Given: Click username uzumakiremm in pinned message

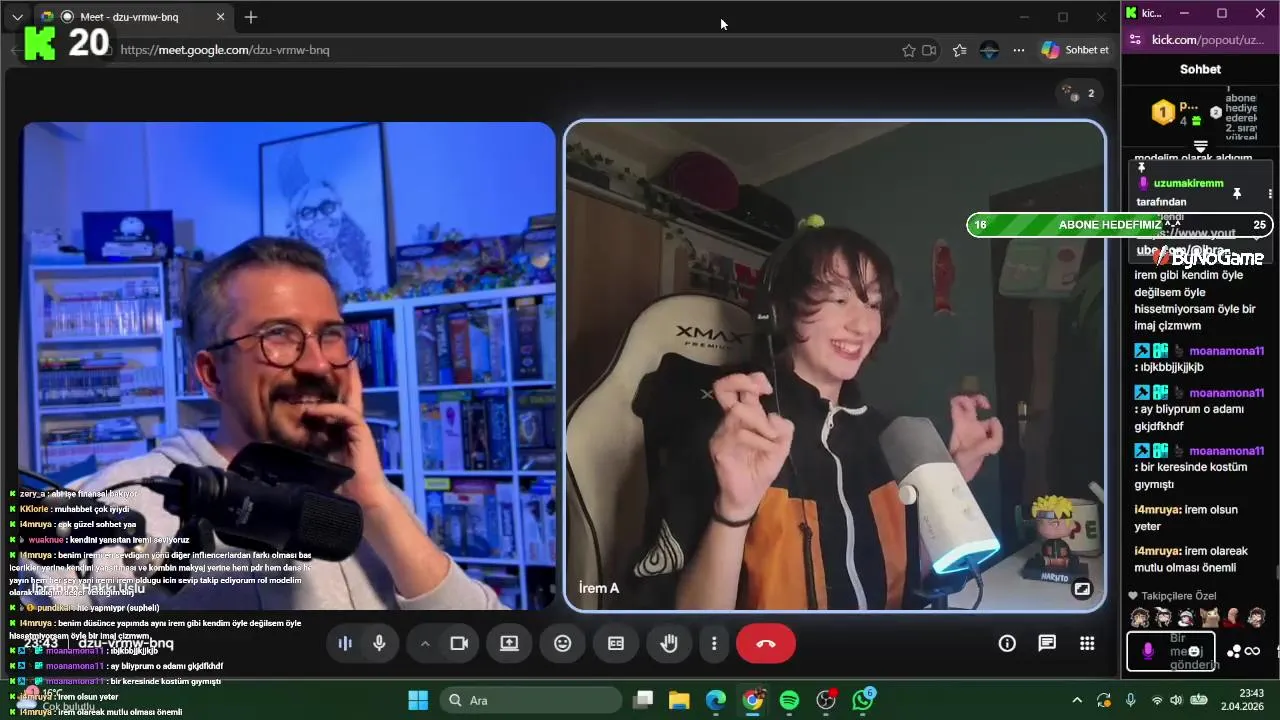Looking at the screenshot, I should (1188, 183).
